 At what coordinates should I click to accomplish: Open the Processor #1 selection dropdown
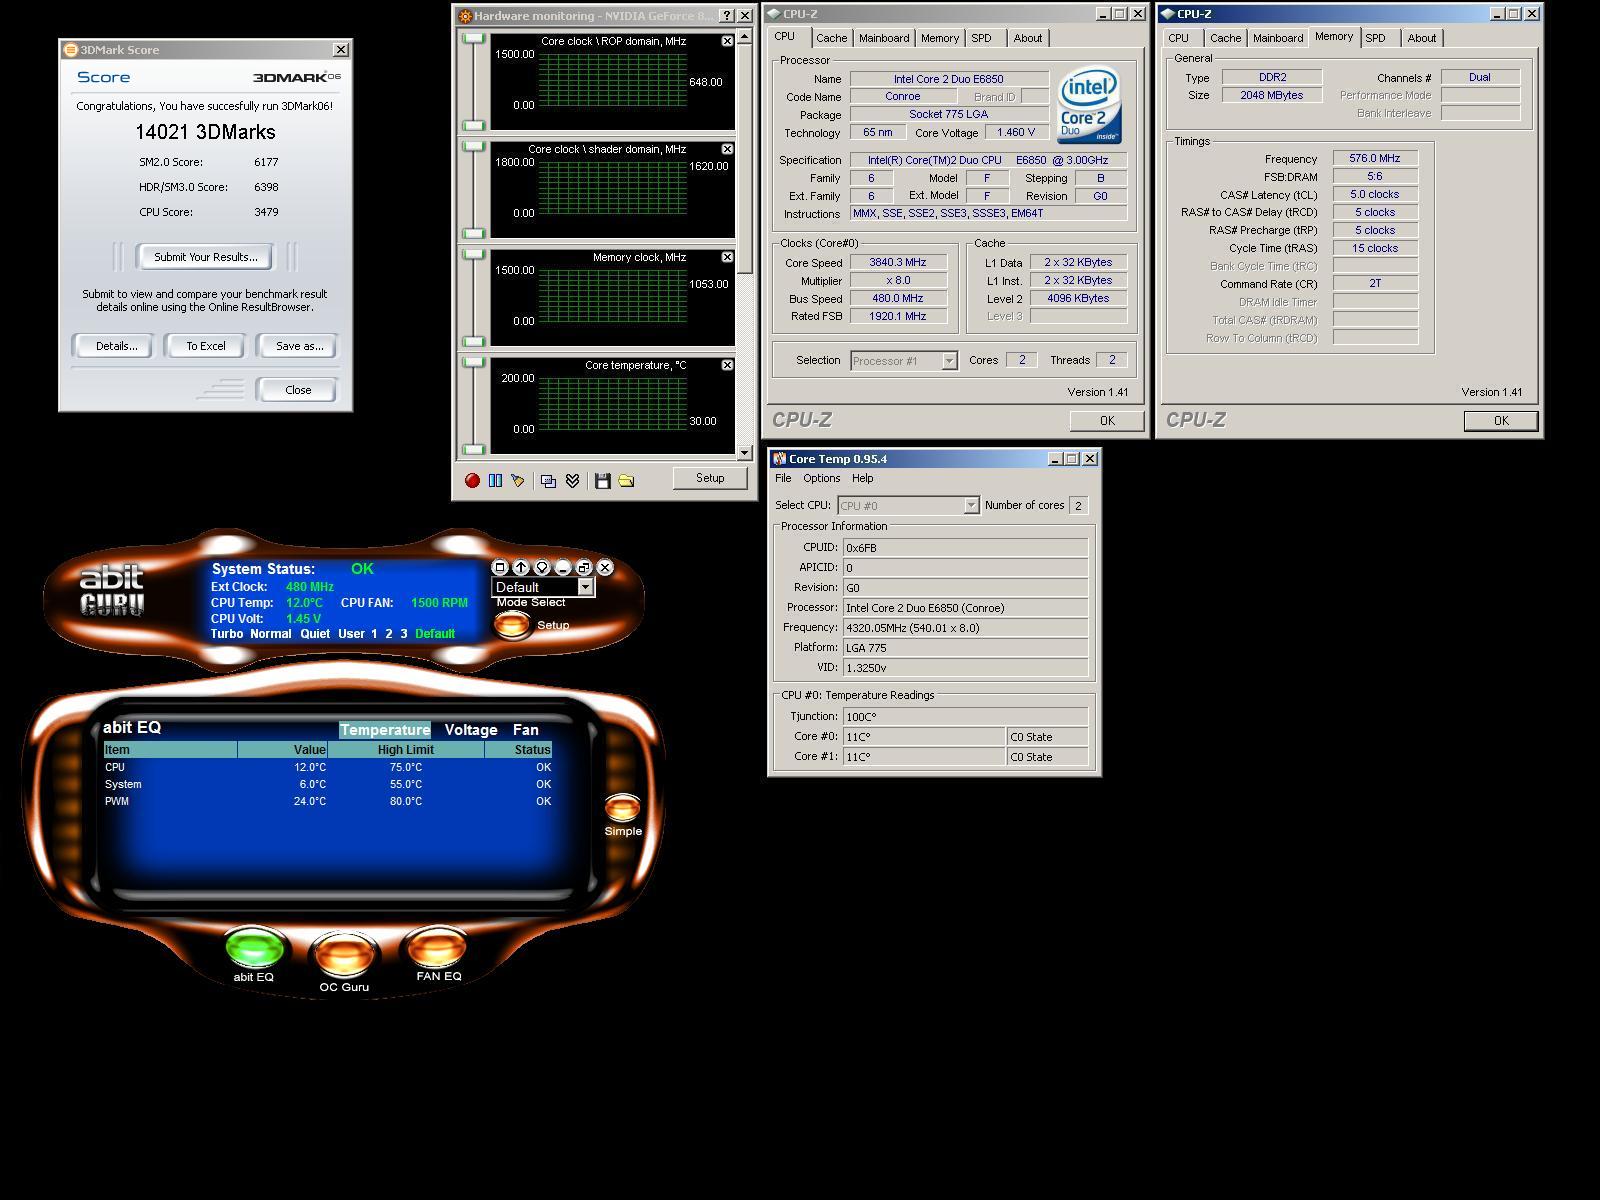click(949, 361)
